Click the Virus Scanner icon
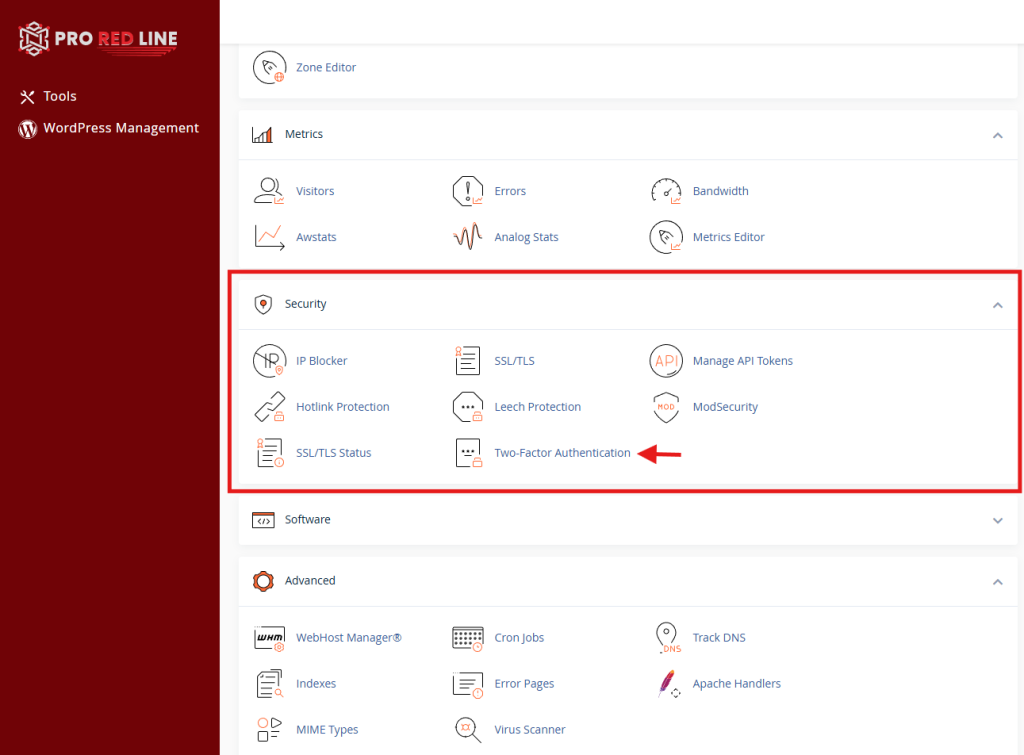This screenshot has height=755, width=1024. pos(467,730)
